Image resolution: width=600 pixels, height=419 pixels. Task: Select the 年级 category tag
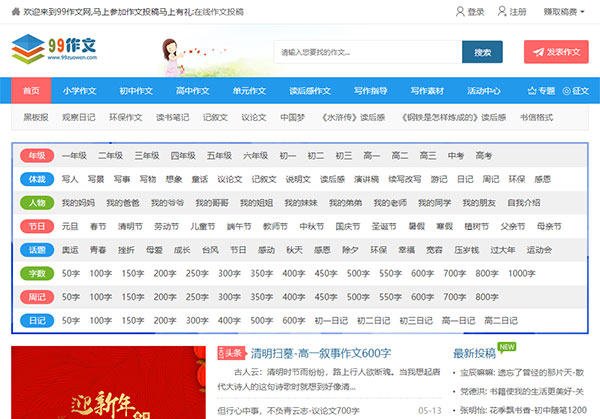click(x=37, y=156)
